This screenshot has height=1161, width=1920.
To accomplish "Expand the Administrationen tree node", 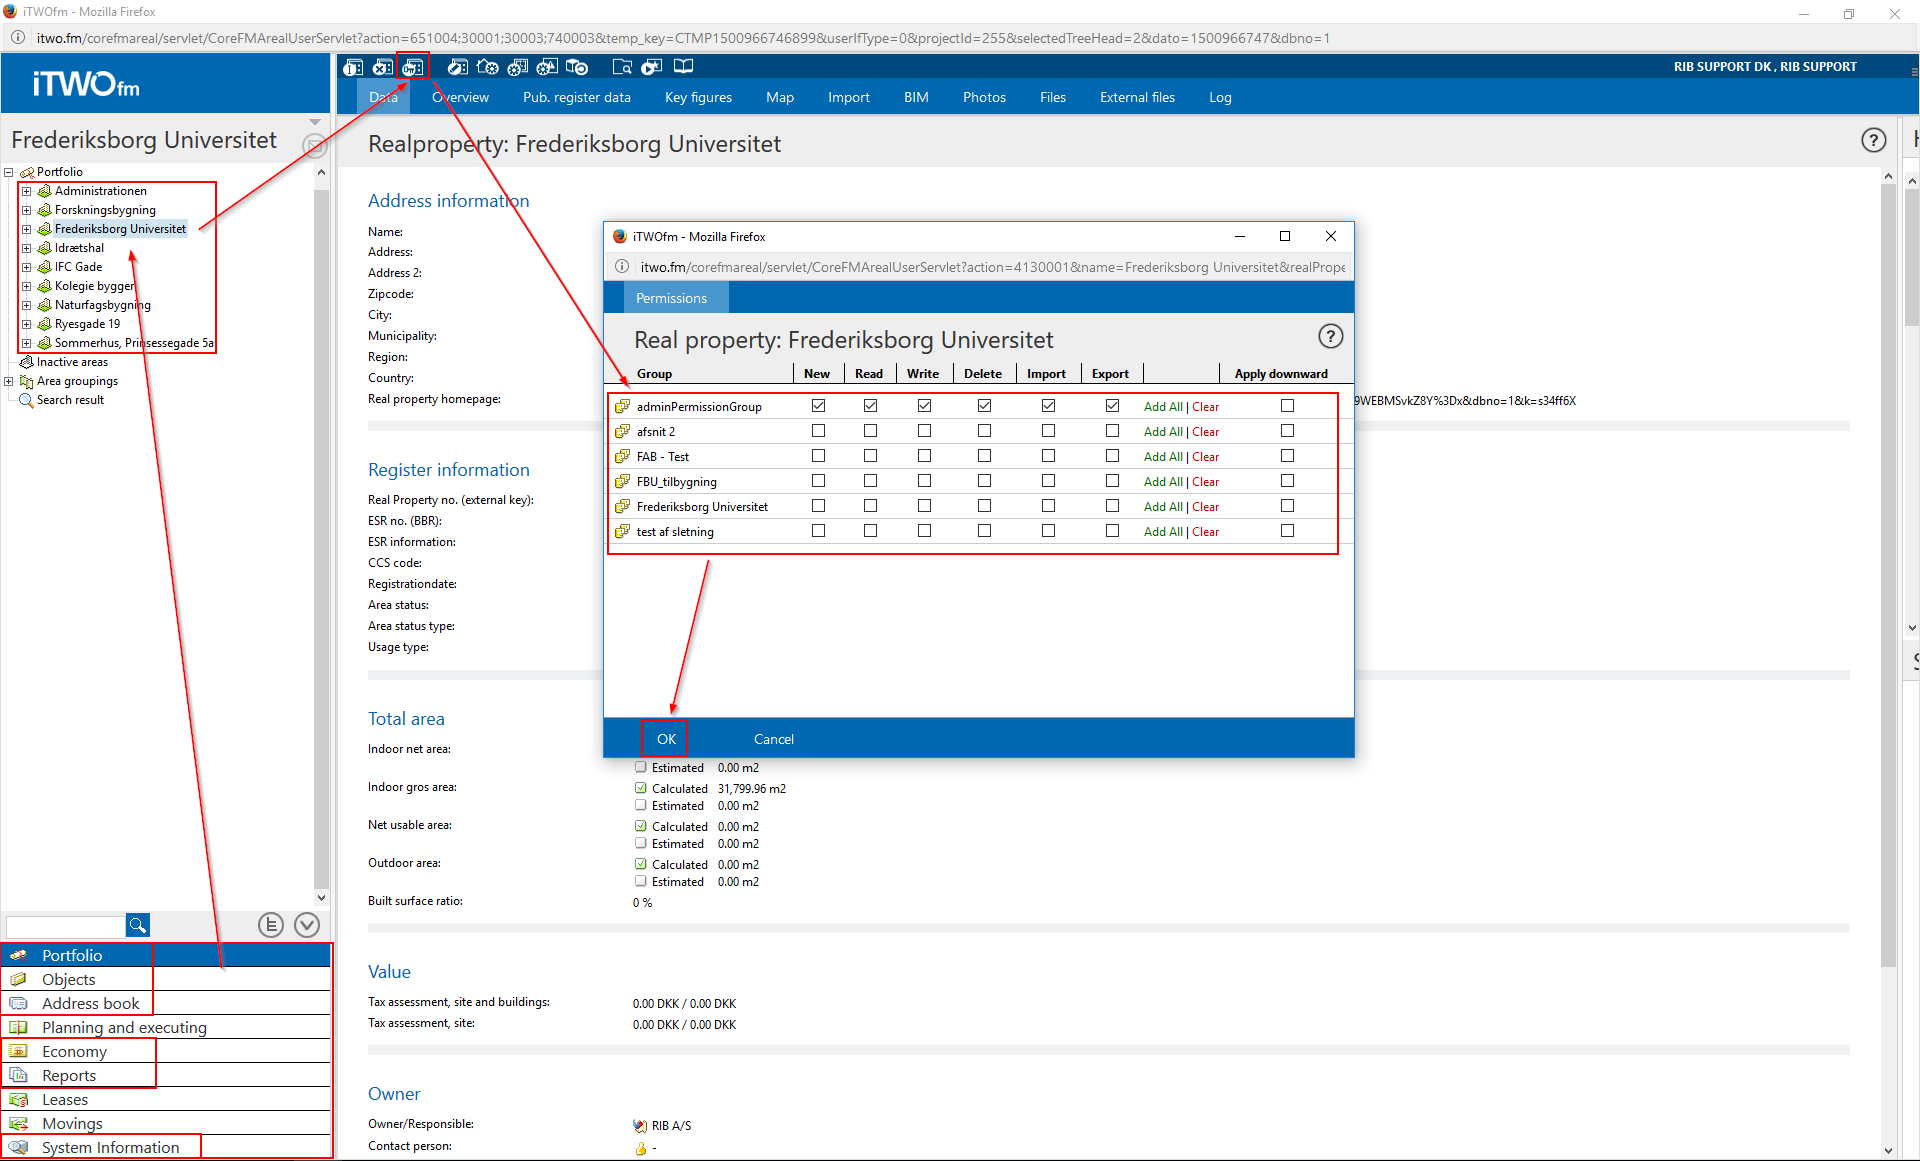I will click(26, 190).
